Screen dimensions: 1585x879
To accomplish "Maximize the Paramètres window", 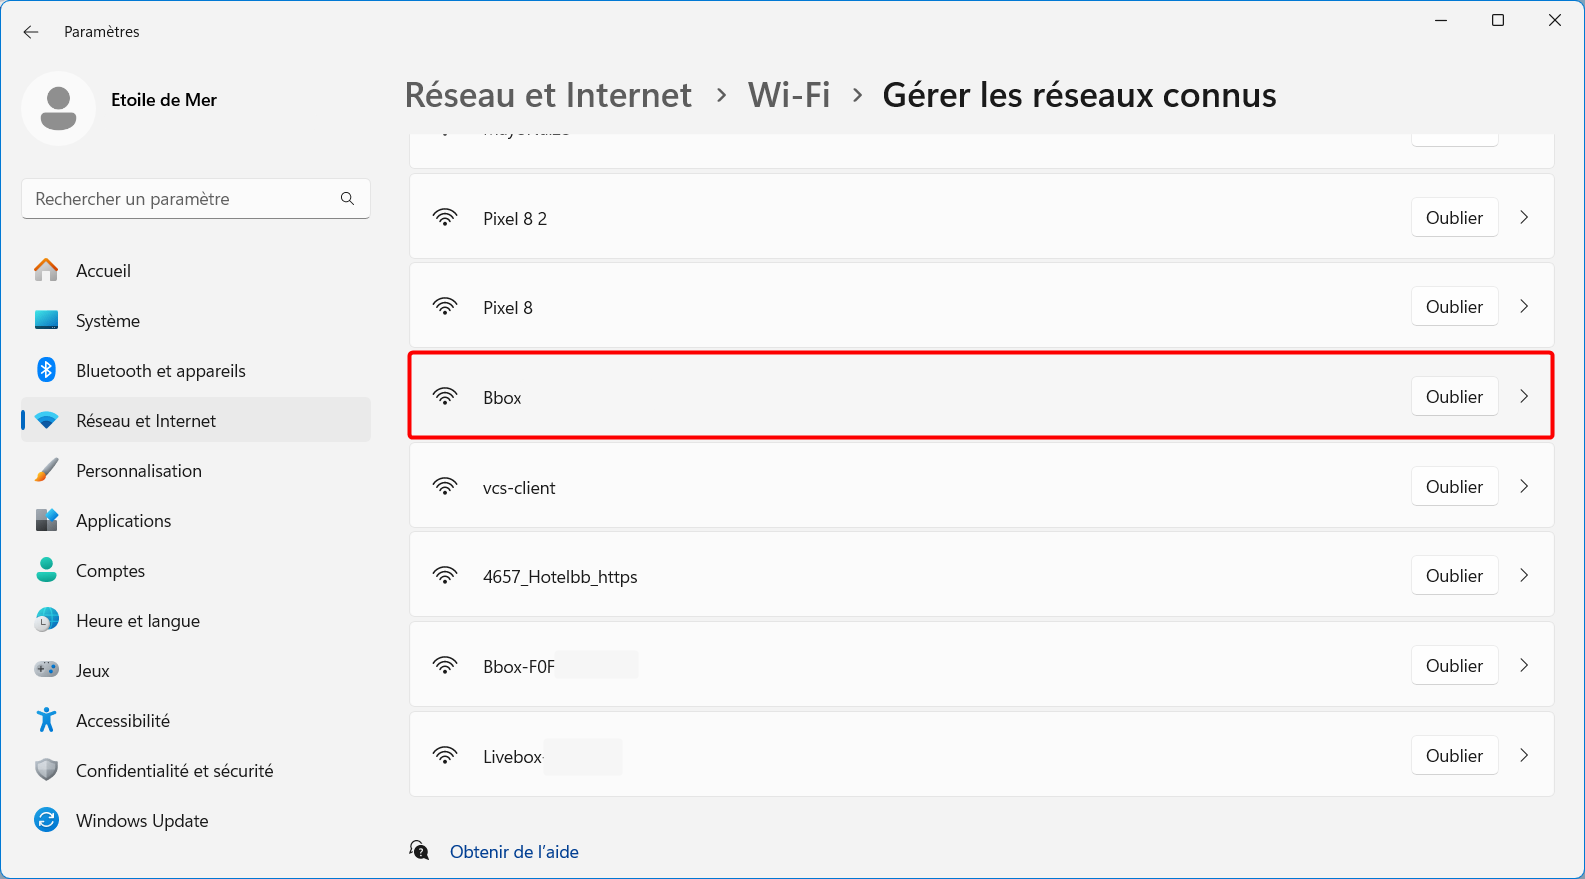I will pyautogui.click(x=1498, y=20).
